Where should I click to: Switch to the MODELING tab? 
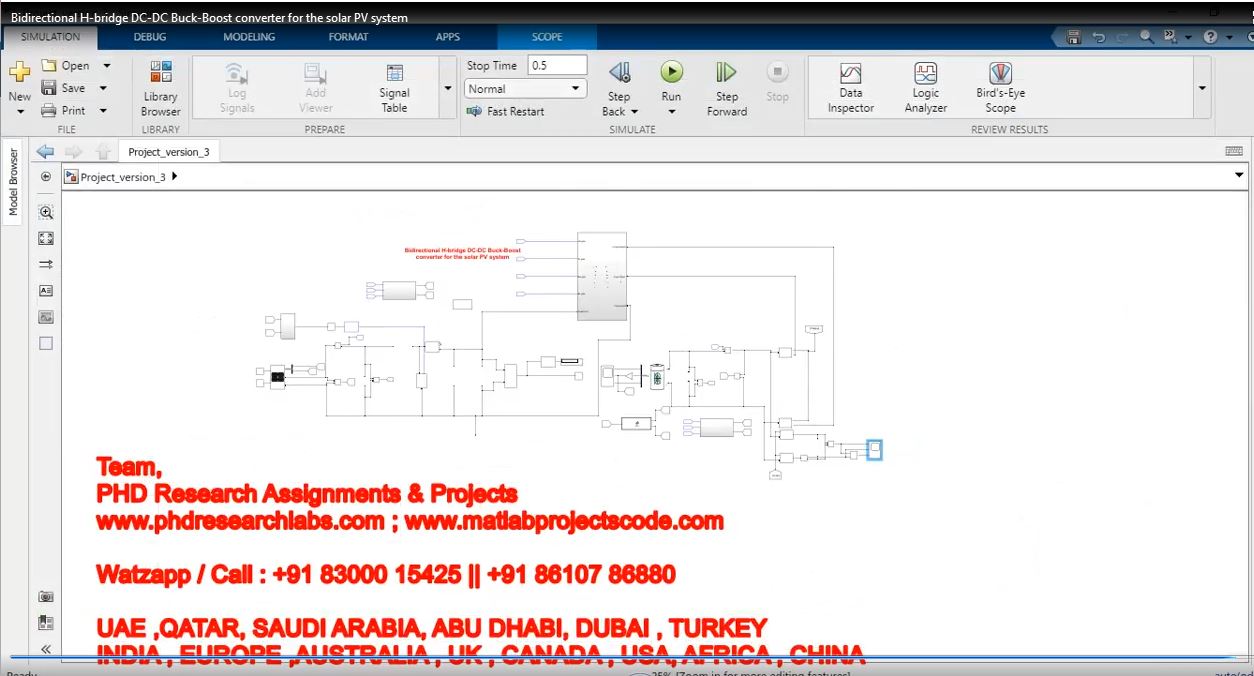249,37
